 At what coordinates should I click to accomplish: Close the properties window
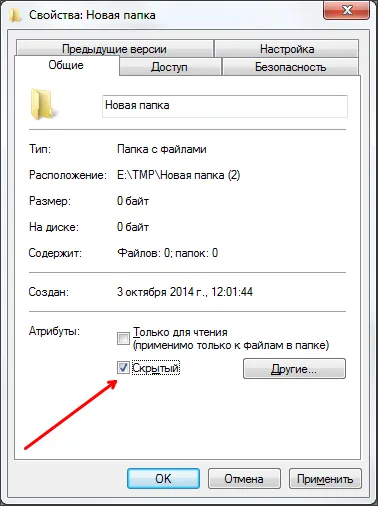[x=347, y=10]
